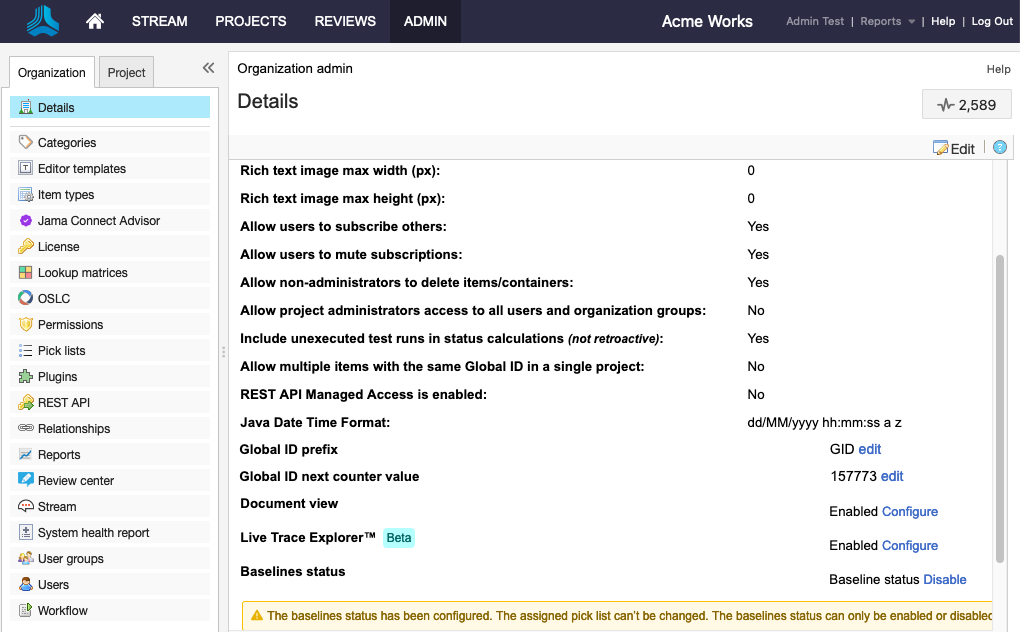Click the Users person icon

point(25,584)
